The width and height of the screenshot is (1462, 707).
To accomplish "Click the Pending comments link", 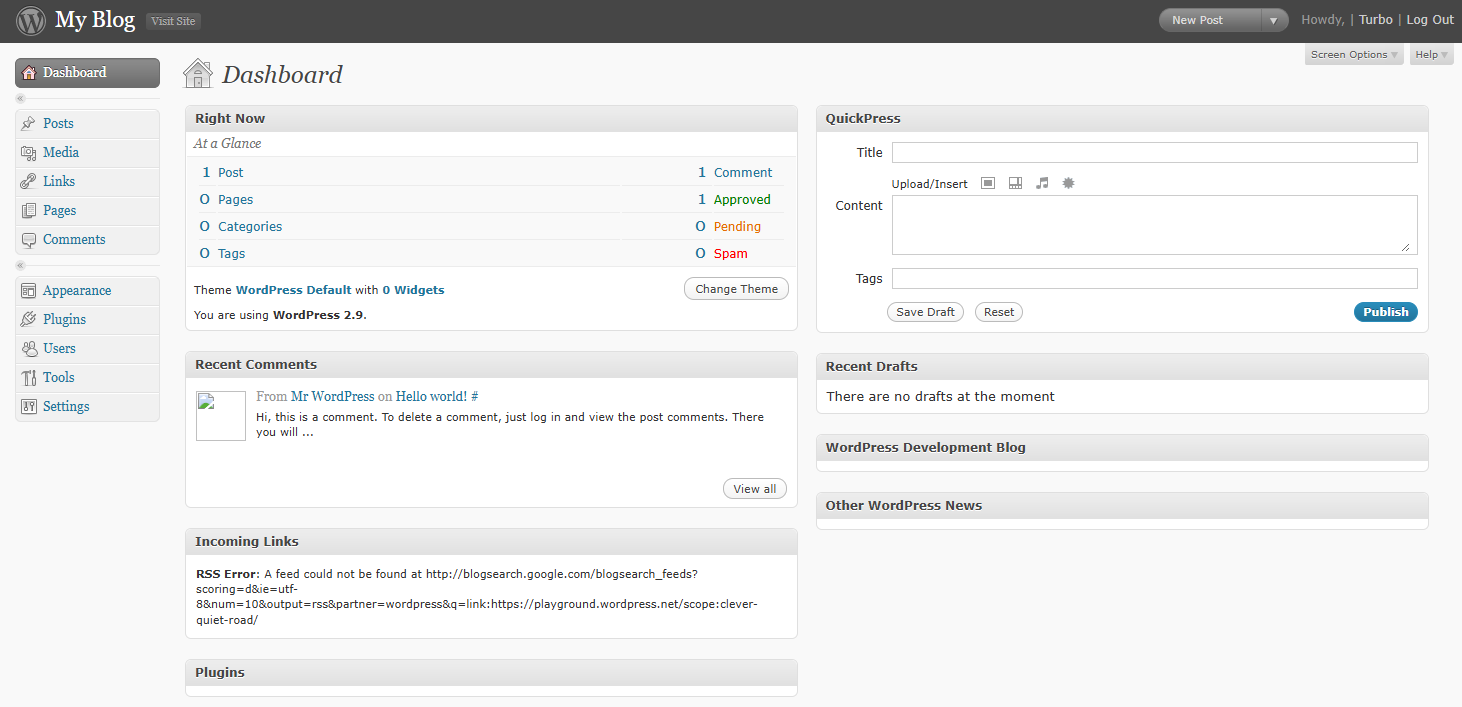I will (x=737, y=227).
